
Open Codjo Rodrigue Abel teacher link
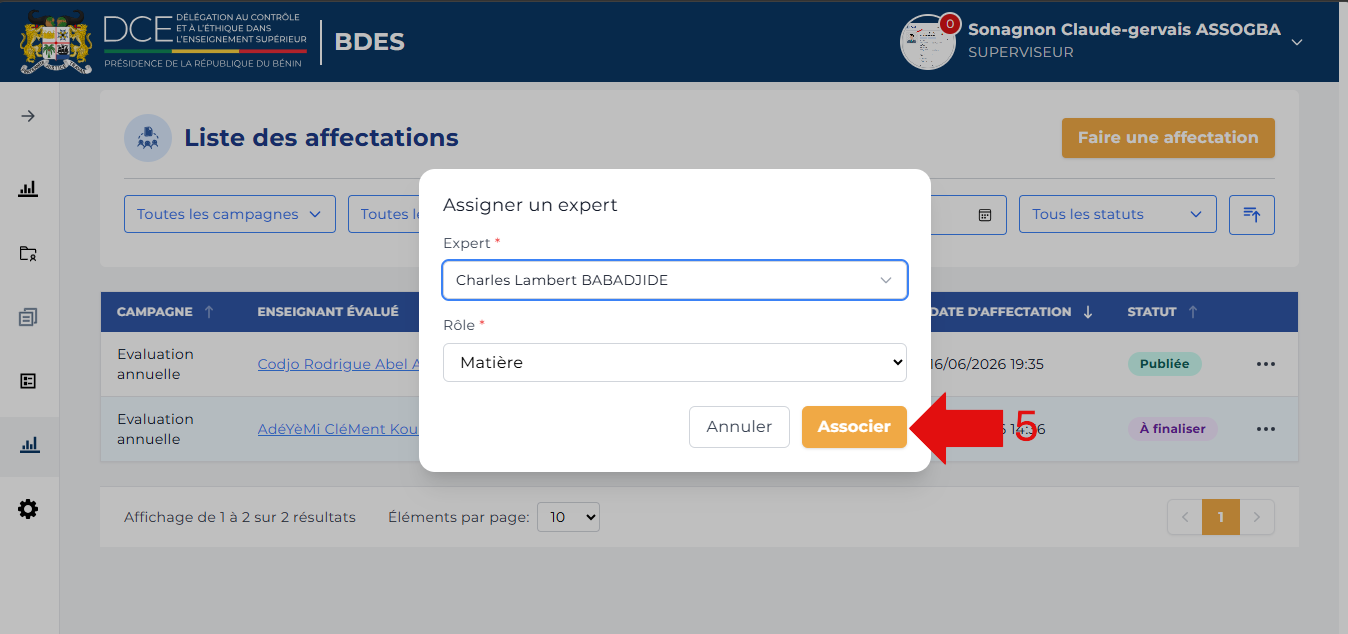338,364
